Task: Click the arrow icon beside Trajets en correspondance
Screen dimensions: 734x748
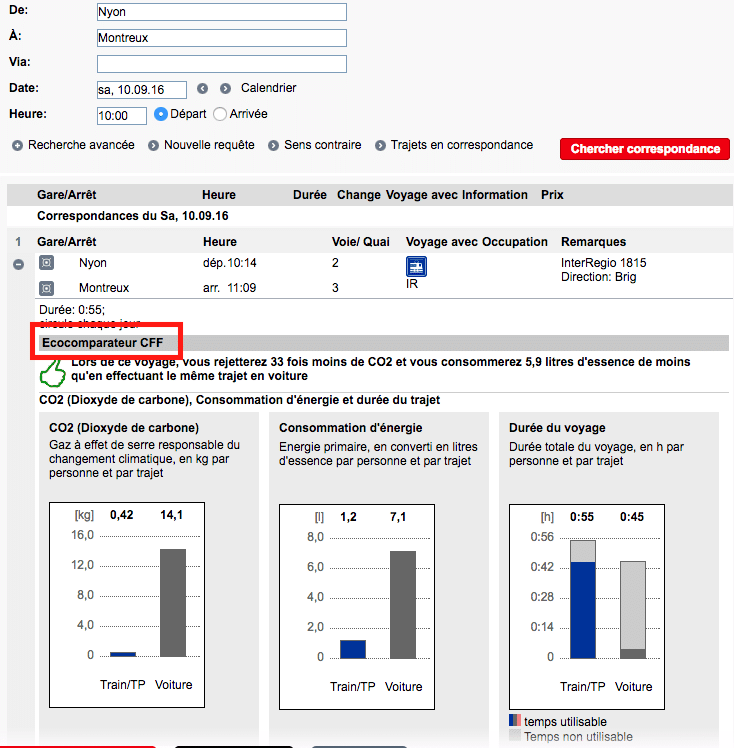Action: (380, 145)
